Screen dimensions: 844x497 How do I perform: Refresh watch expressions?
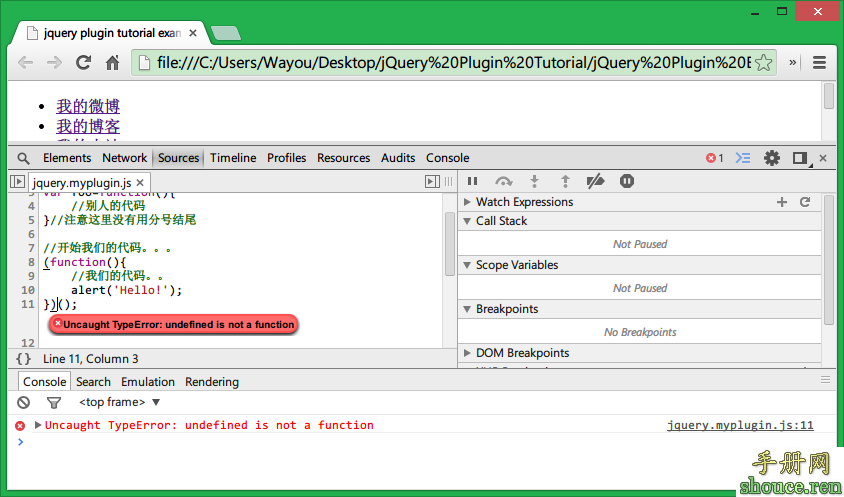point(804,202)
